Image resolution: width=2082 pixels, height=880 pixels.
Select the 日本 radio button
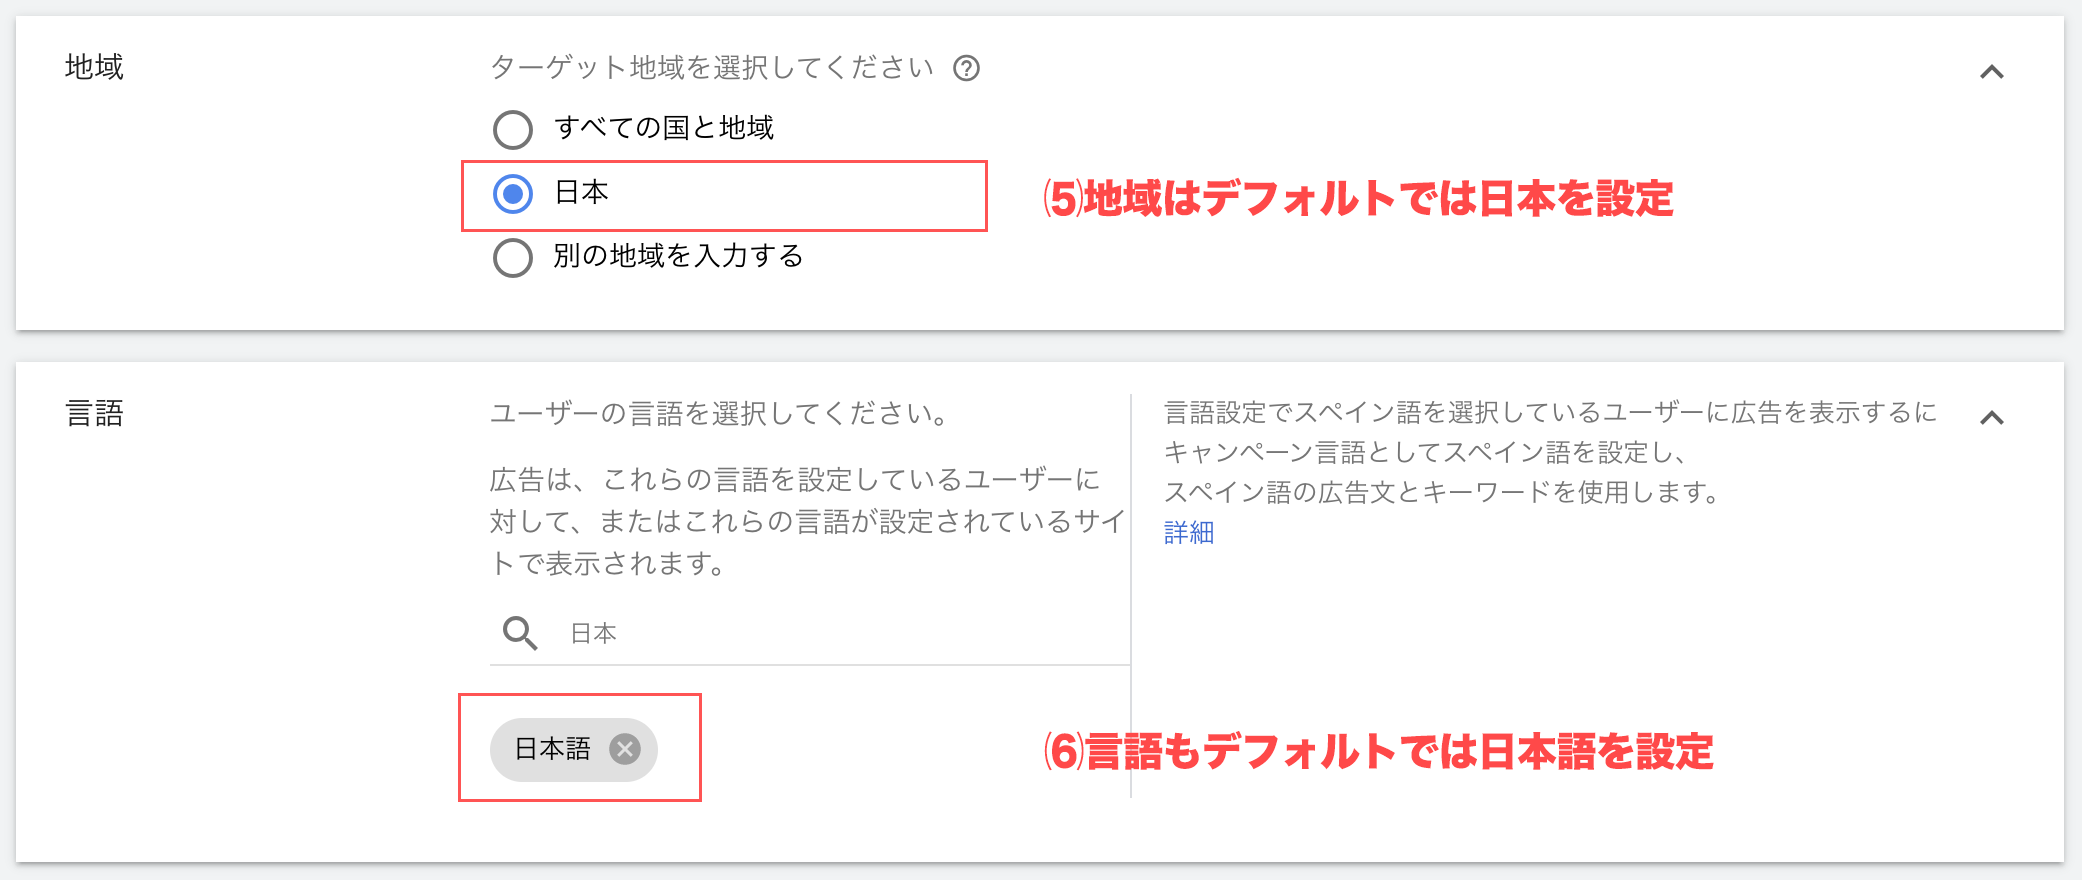click(513, 194)
